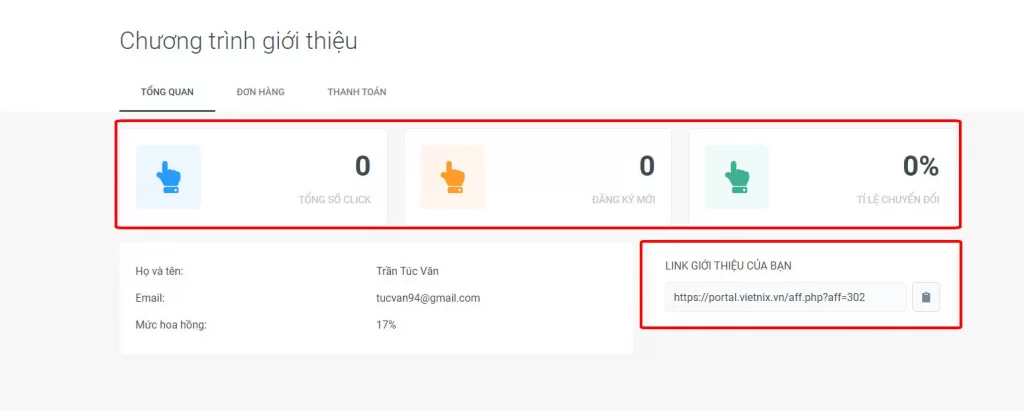Viewport: 1024px width, 411px height.
Task: Switch to the Đơn hàng tab
Action: [x=261, y=92]
